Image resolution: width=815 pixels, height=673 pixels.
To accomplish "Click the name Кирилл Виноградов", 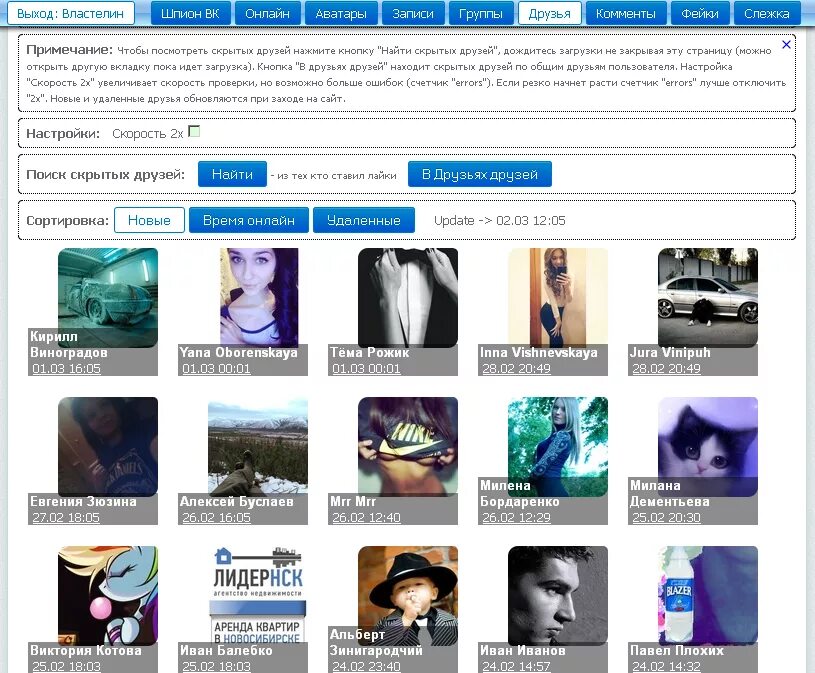I will tap(69, 344).
